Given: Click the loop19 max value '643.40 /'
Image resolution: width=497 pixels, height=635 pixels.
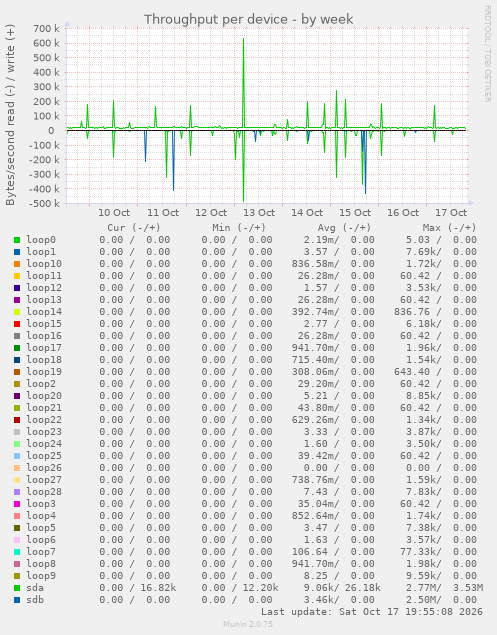Looking at the screenshot, I should click(418, 372).
